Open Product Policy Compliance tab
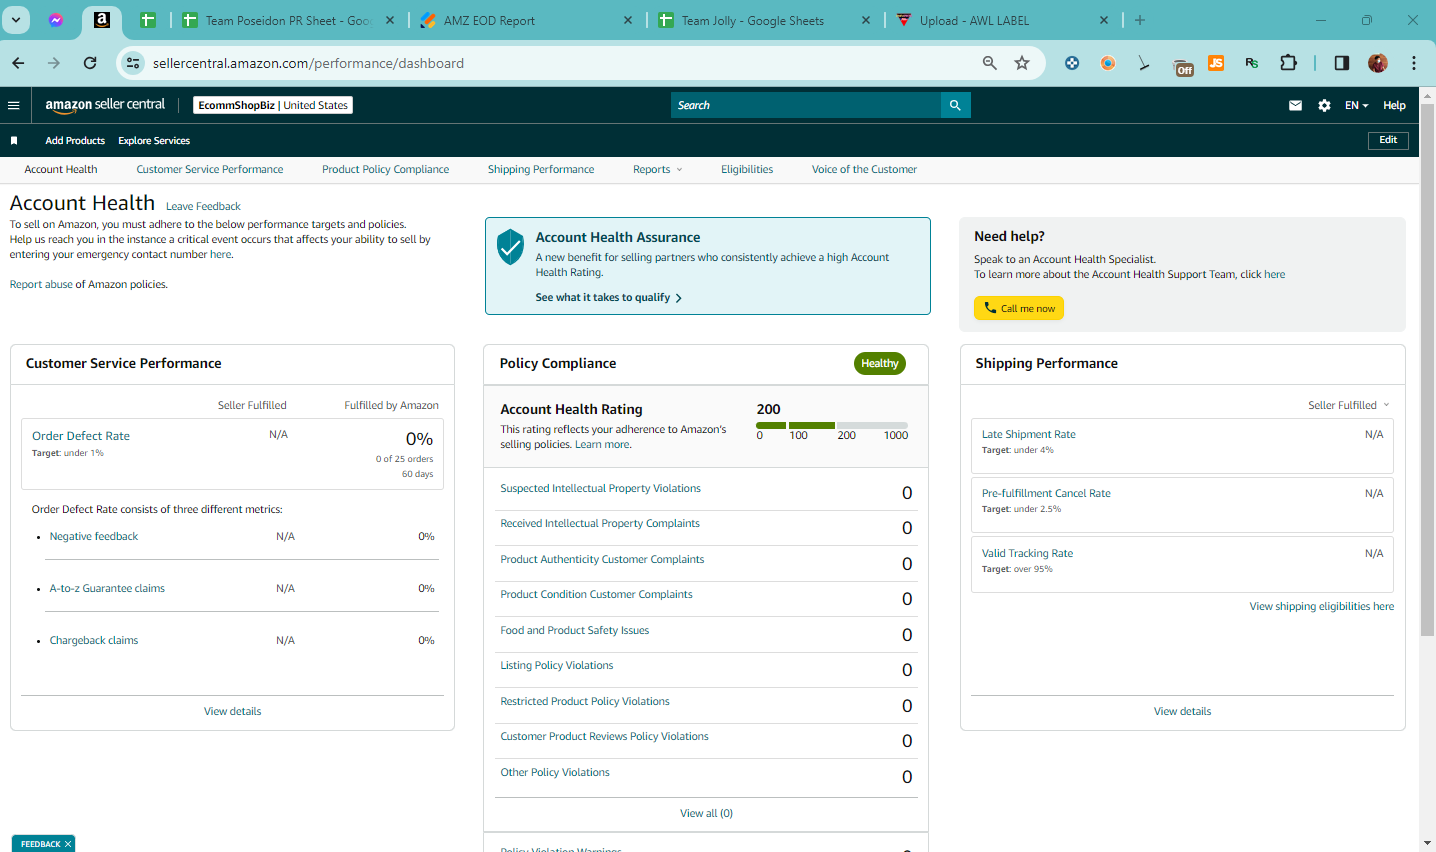 [385, 170]
